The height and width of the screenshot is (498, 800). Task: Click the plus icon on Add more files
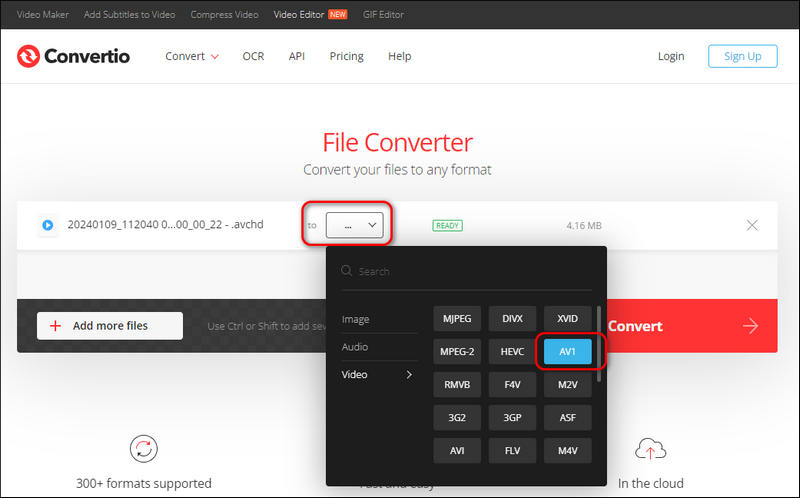pos(55,326)
